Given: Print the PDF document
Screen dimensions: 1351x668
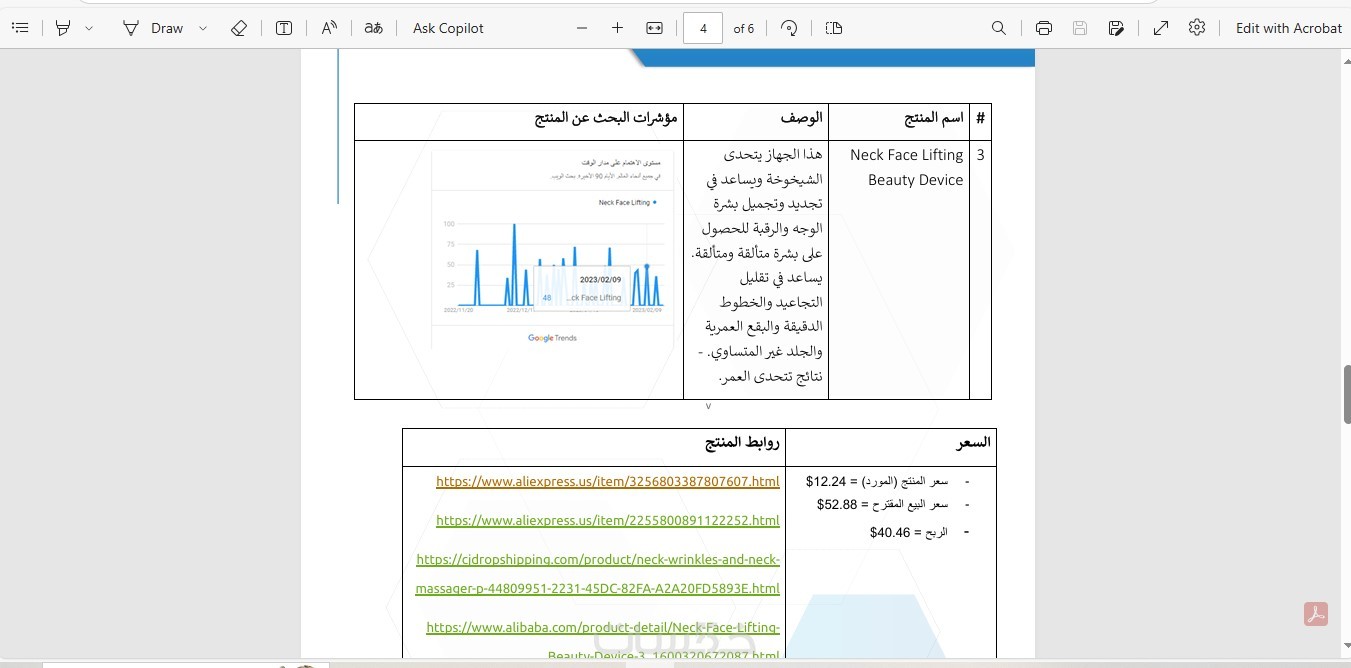Looking at the screenshot, I should tap(1044, 28).
